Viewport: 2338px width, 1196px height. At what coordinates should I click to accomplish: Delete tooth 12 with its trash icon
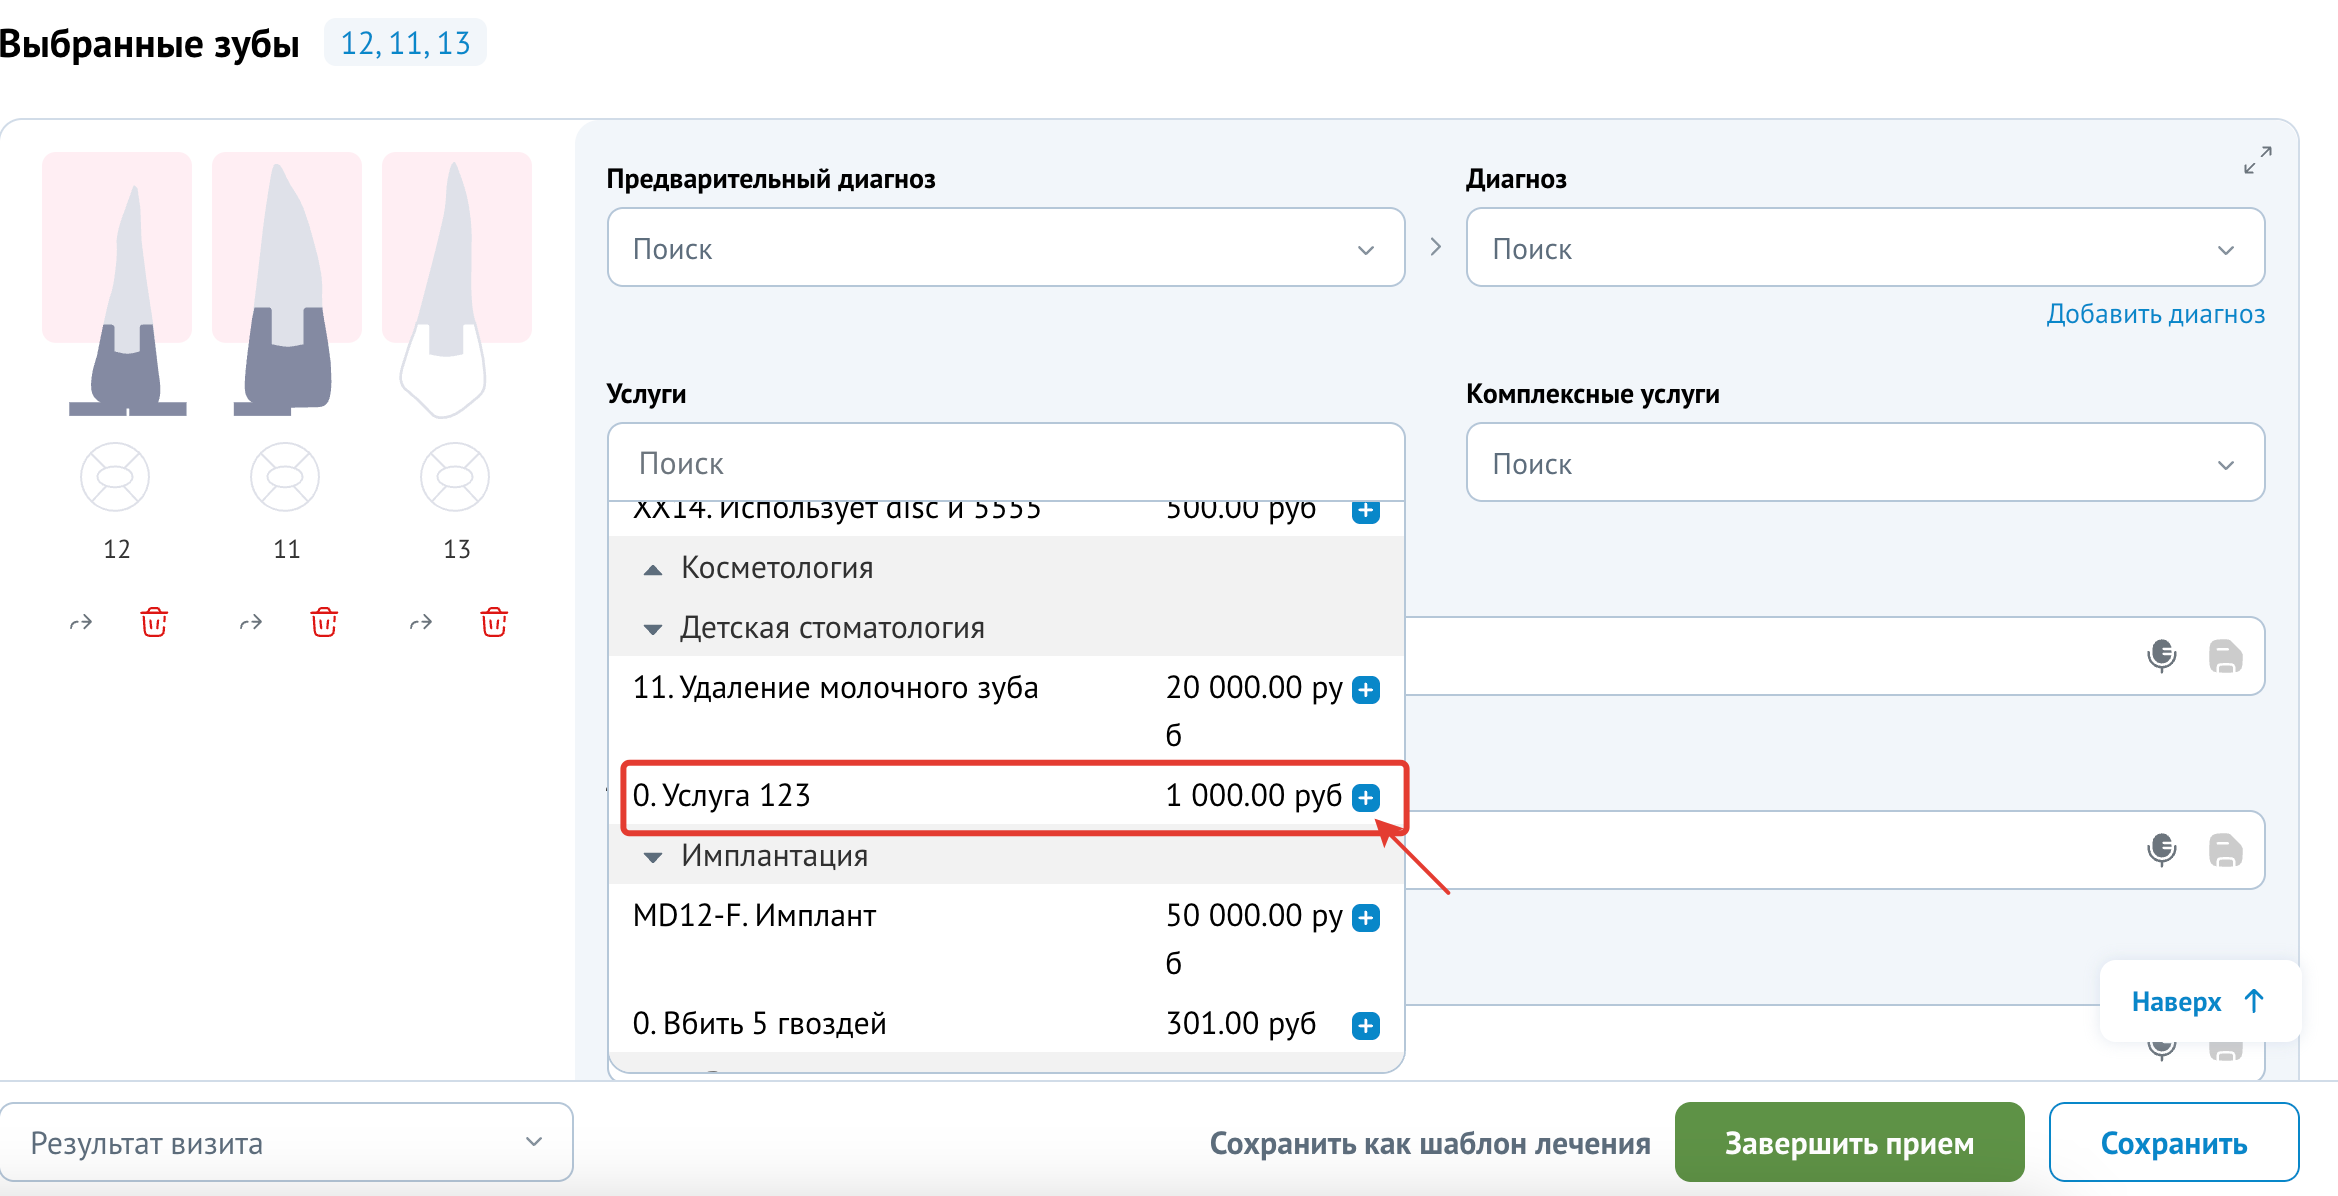tap(154, 622)
